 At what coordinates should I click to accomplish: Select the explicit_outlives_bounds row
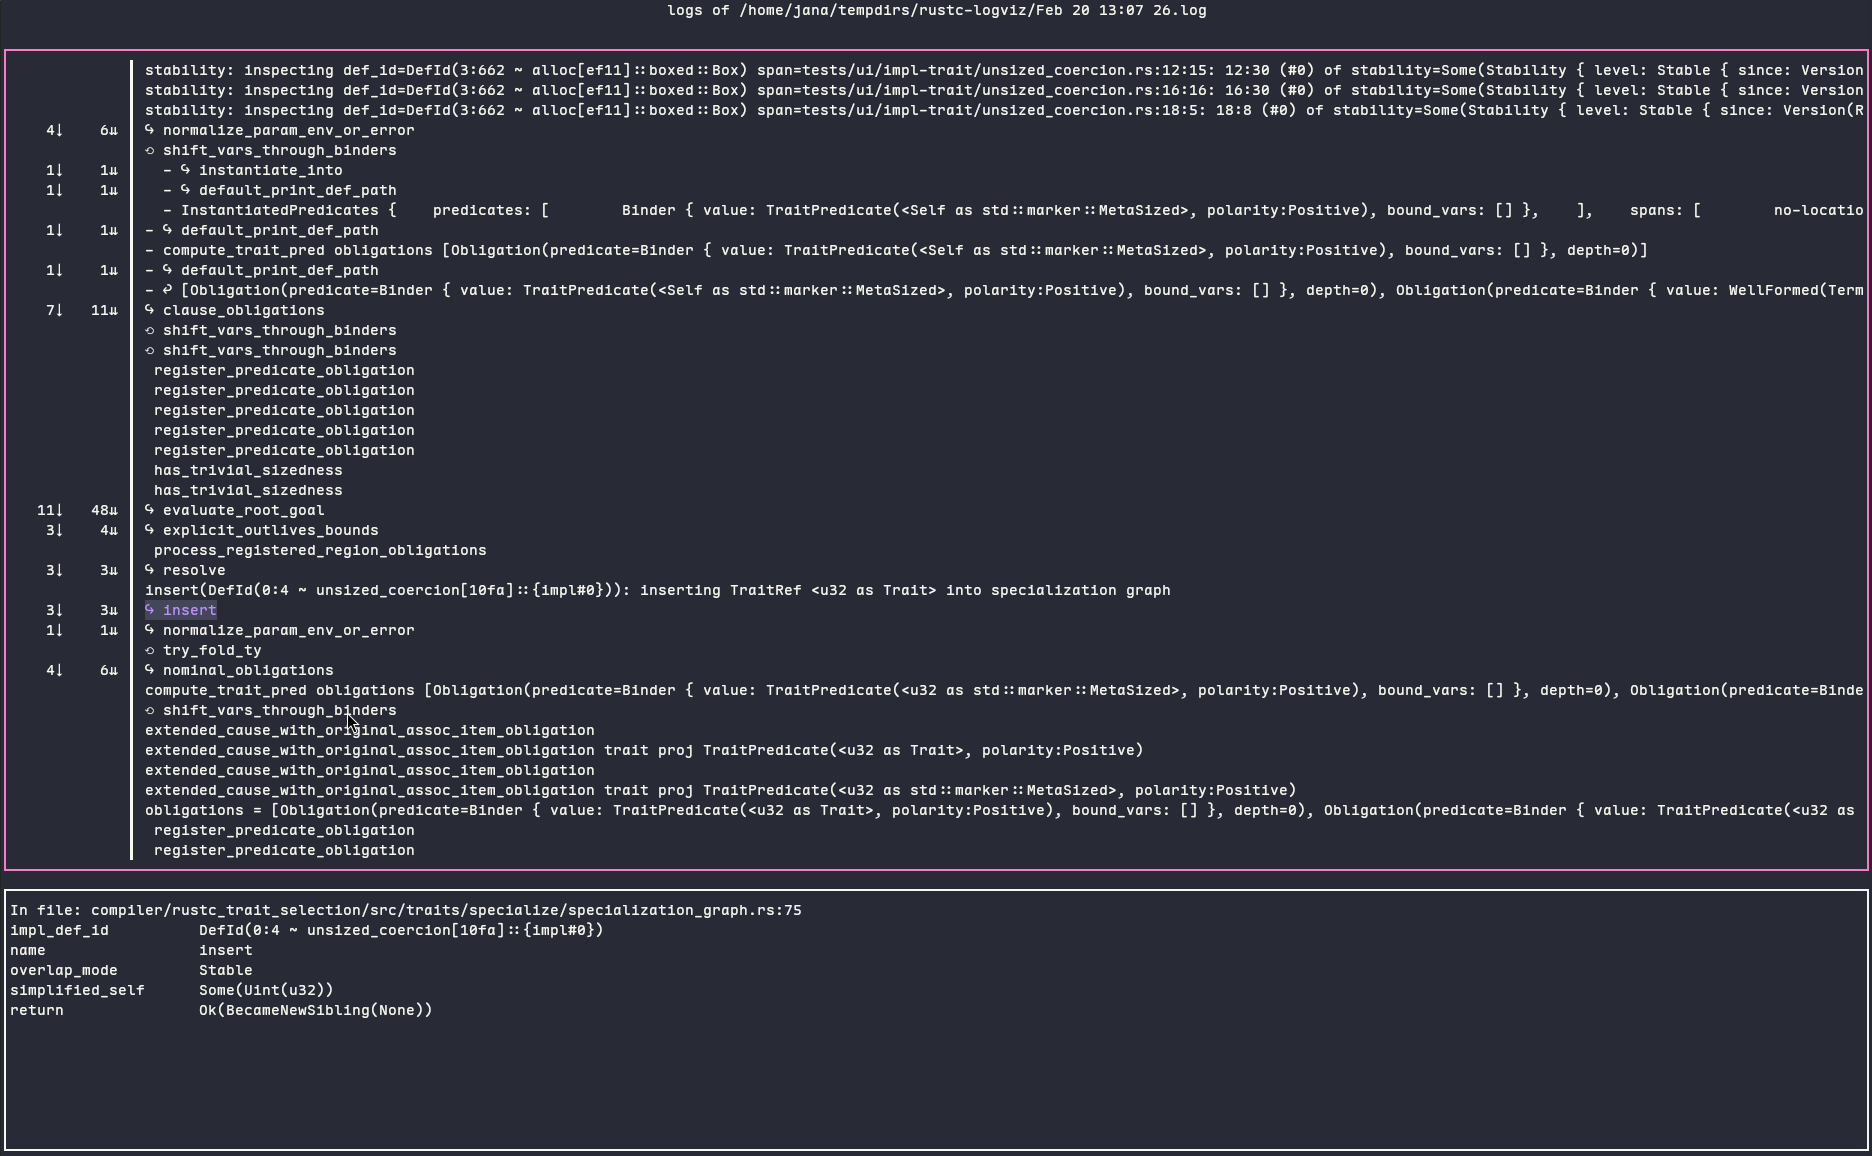tap(270, 530)
